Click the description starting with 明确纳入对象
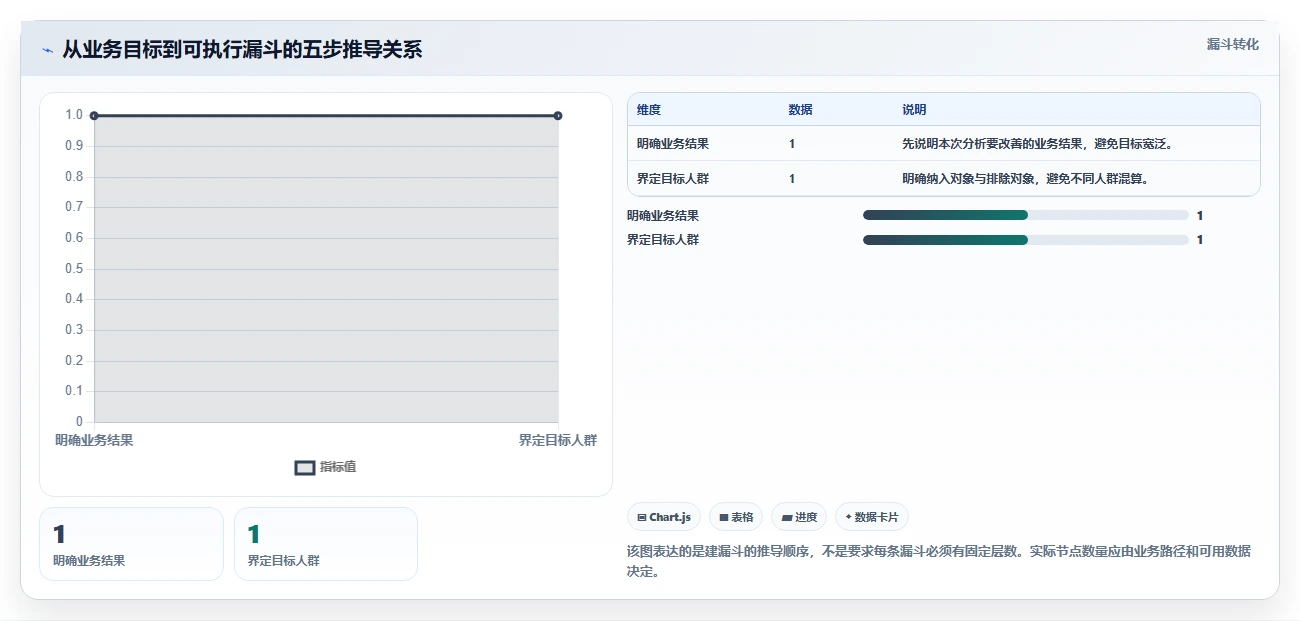This screenshot has width=1300, height=621. (x=1025, y=179)
